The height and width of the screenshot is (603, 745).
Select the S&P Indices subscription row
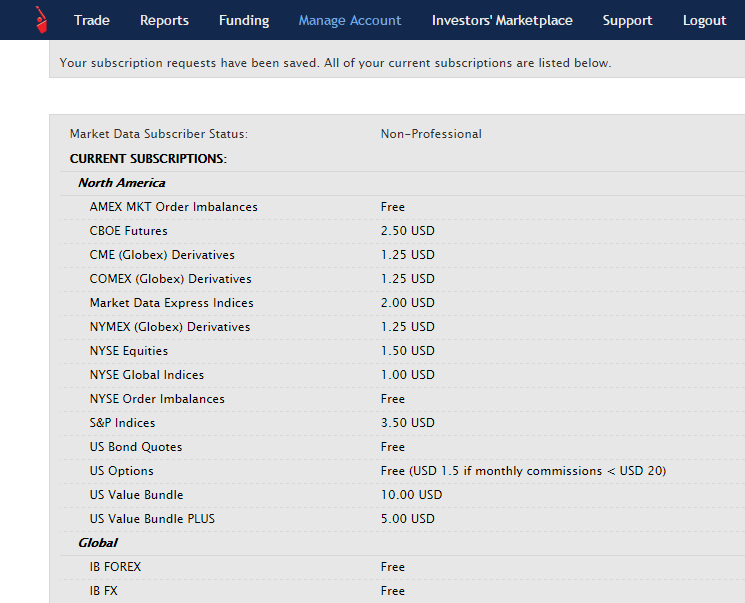[122, 423]
